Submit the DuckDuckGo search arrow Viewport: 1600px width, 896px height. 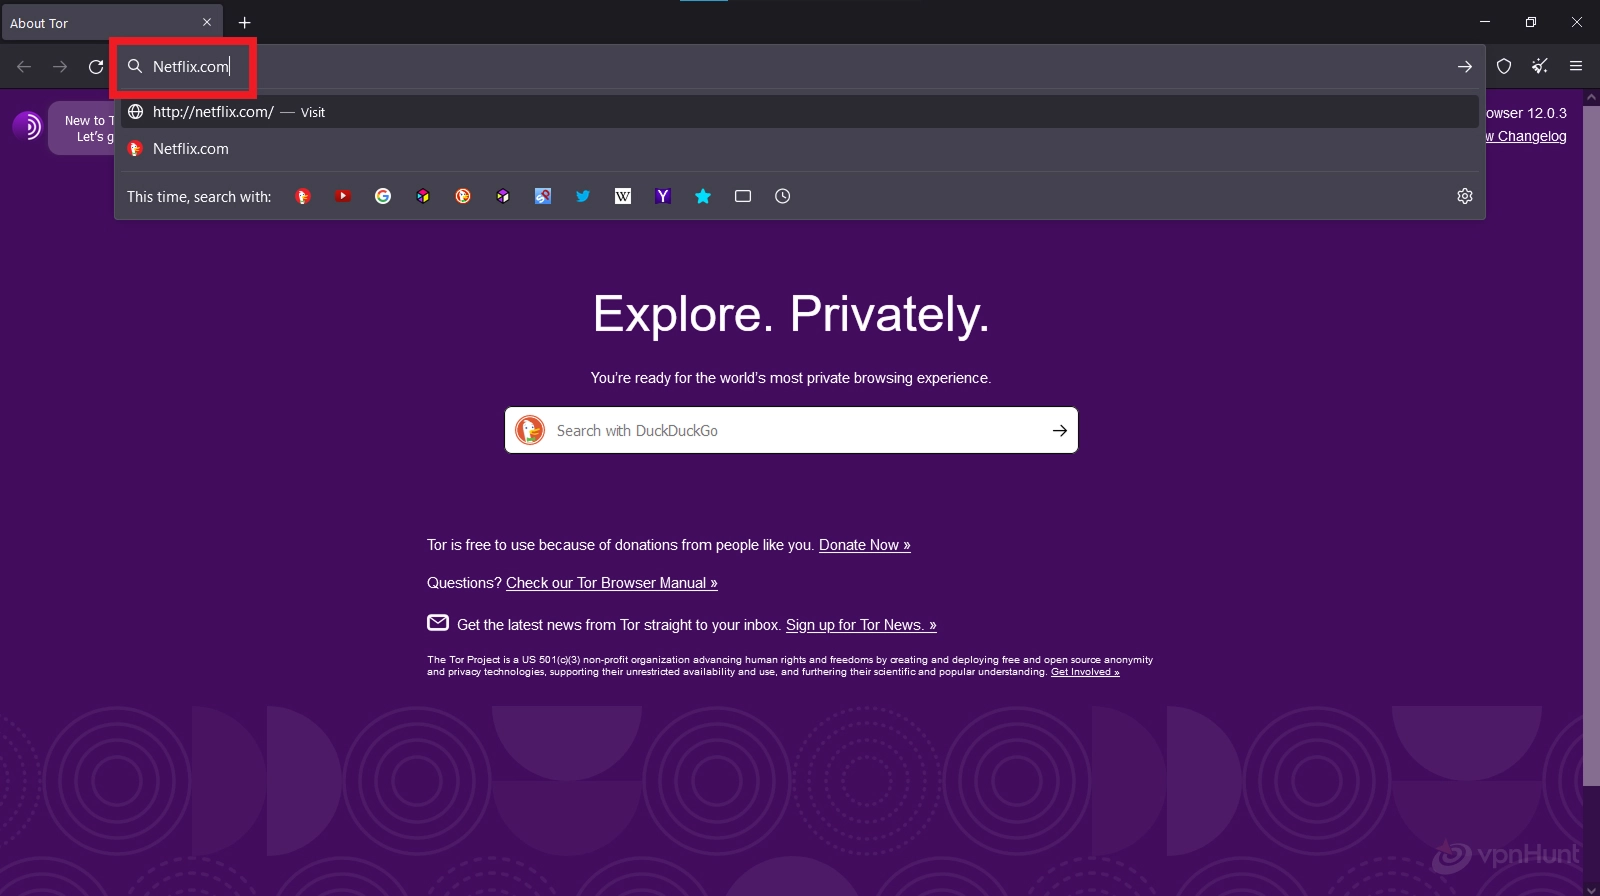[1059, 431]
